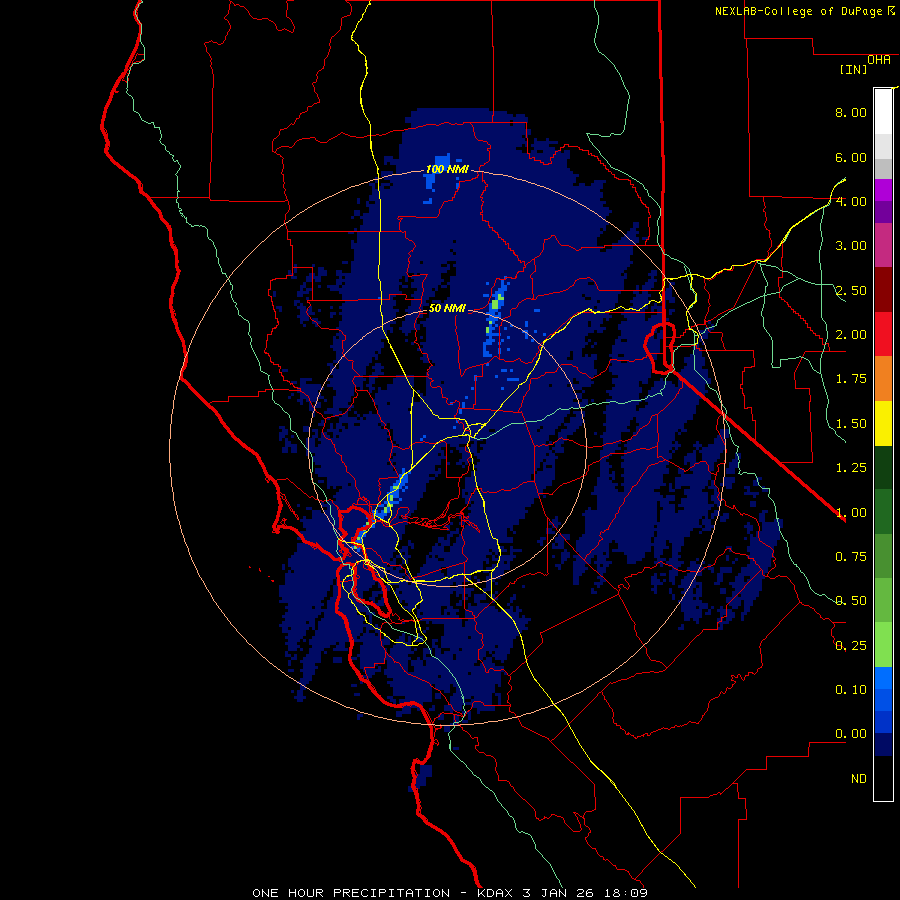900x900 pixels.
Task: Click the bright red 2.00 color swatch
Action: pyautogui.click(x=883, y=334)
